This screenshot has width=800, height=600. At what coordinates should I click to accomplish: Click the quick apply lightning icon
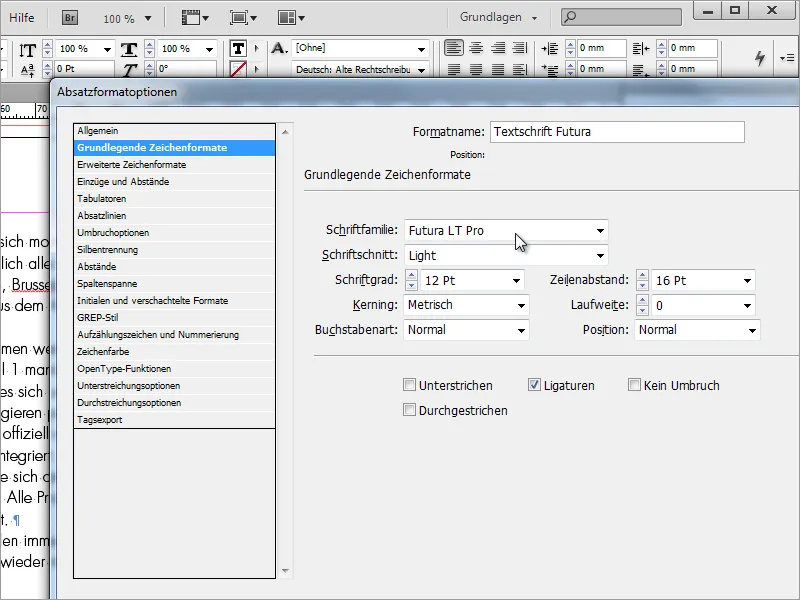(760, 58)
